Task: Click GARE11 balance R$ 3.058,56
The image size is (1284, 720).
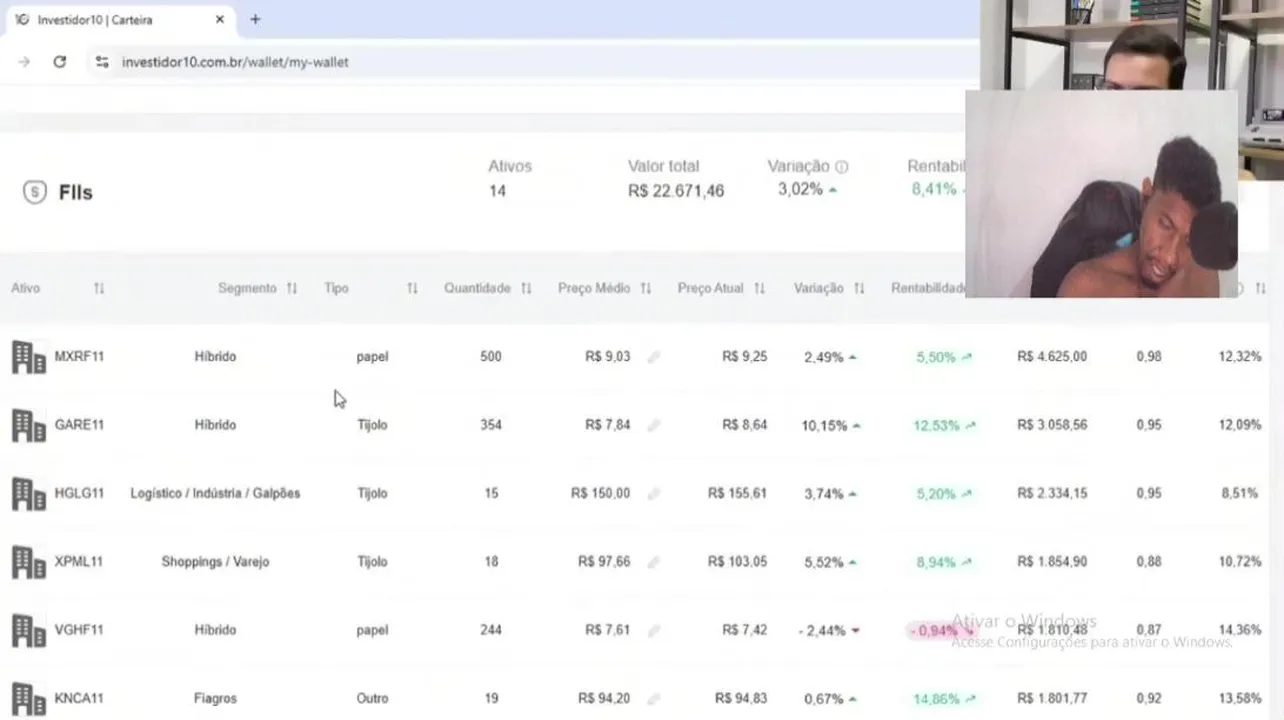Action: coord(1052,425)
